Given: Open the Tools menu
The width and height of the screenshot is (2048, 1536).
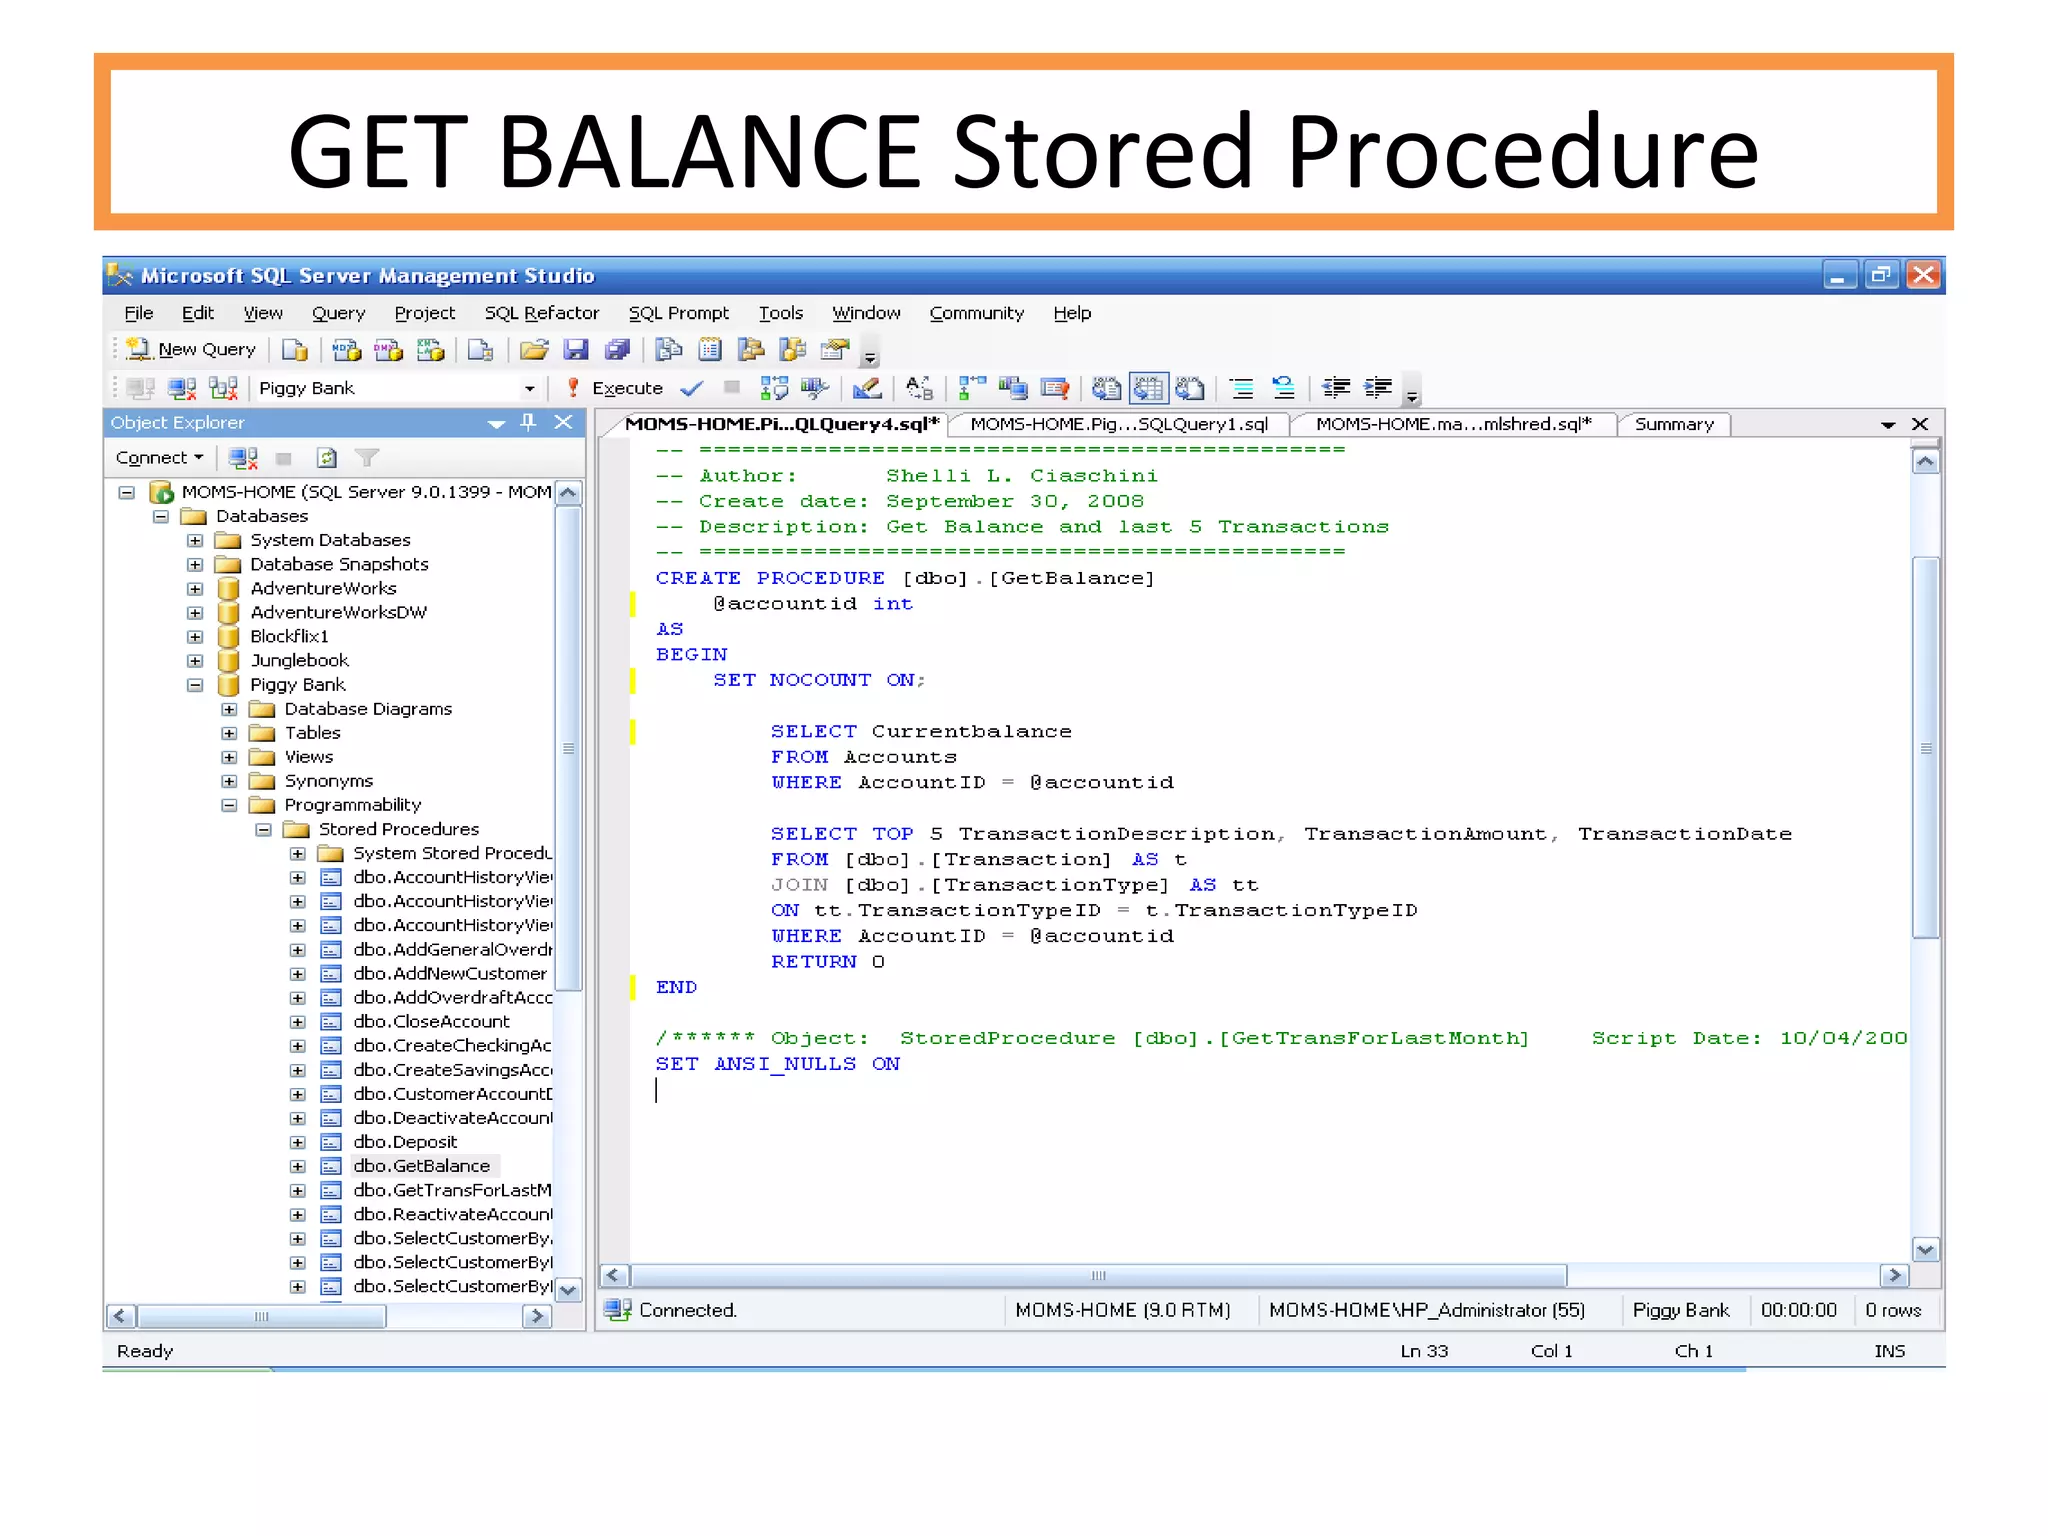Looking at the screenshot, I should pyautogui.click(x=781, y=313).
